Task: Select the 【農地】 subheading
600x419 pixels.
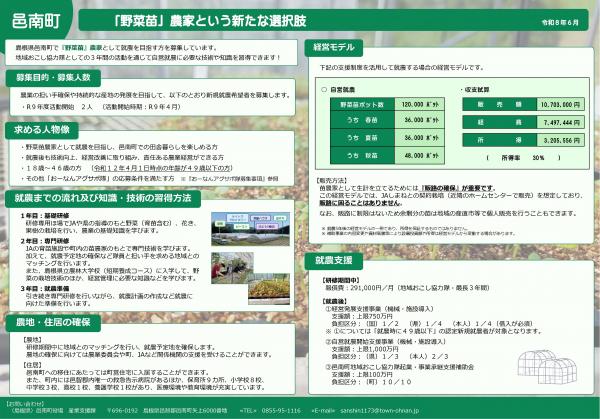Action: [x=33, y=339]
